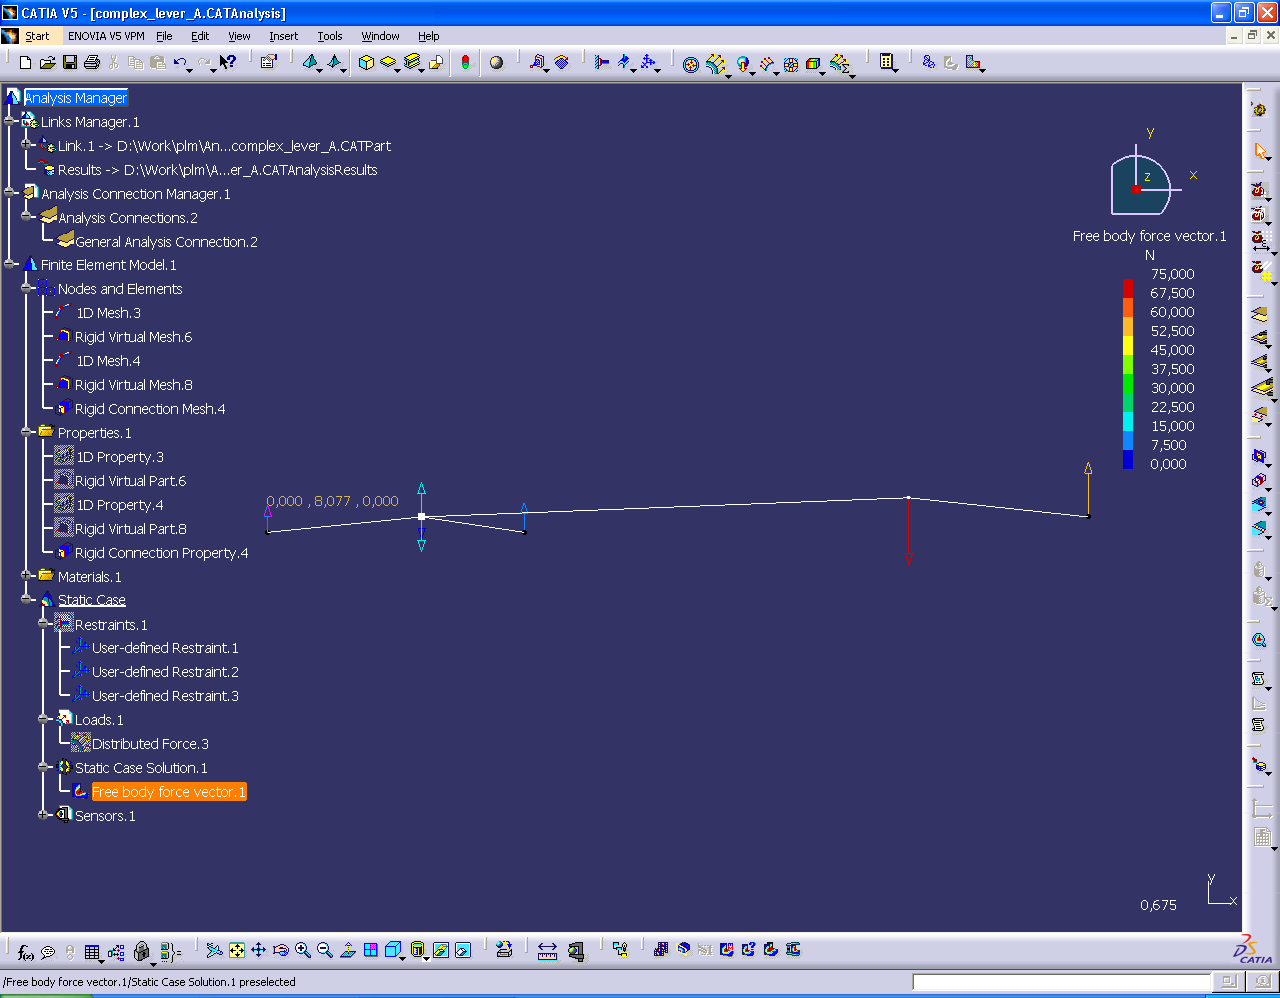Click the Design Table icon
The image size is (1280, 998).
[92, 952]
